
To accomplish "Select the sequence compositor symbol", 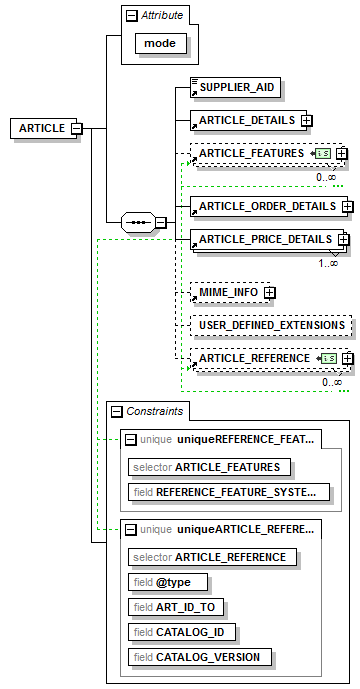I will click(138, 223).
